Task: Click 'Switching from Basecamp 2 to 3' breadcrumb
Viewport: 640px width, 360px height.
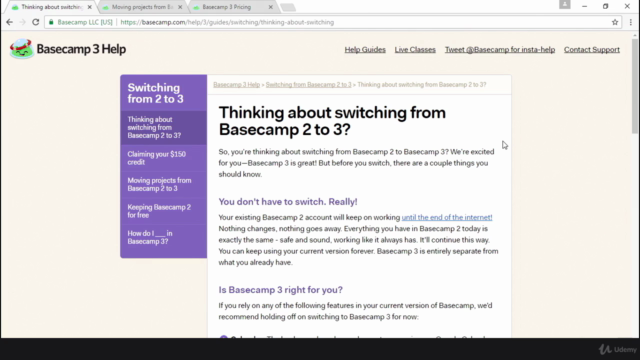Action: (308, 84)
